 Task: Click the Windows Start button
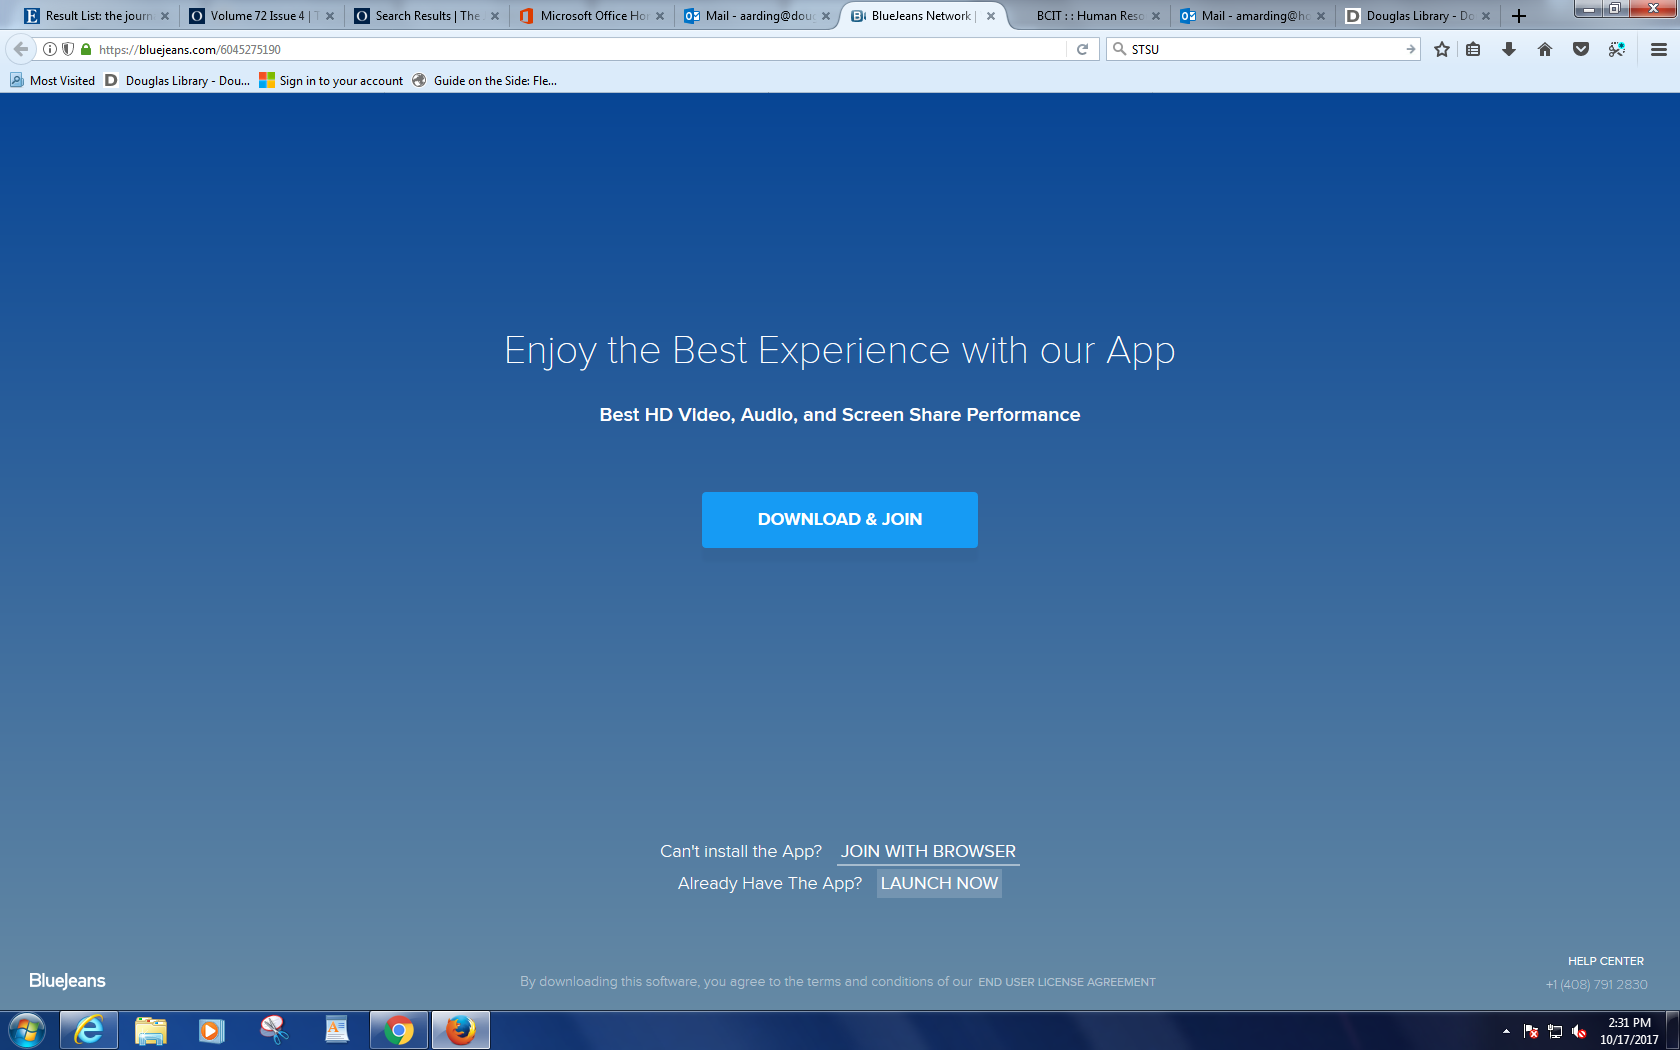[x=27, y=1030]
